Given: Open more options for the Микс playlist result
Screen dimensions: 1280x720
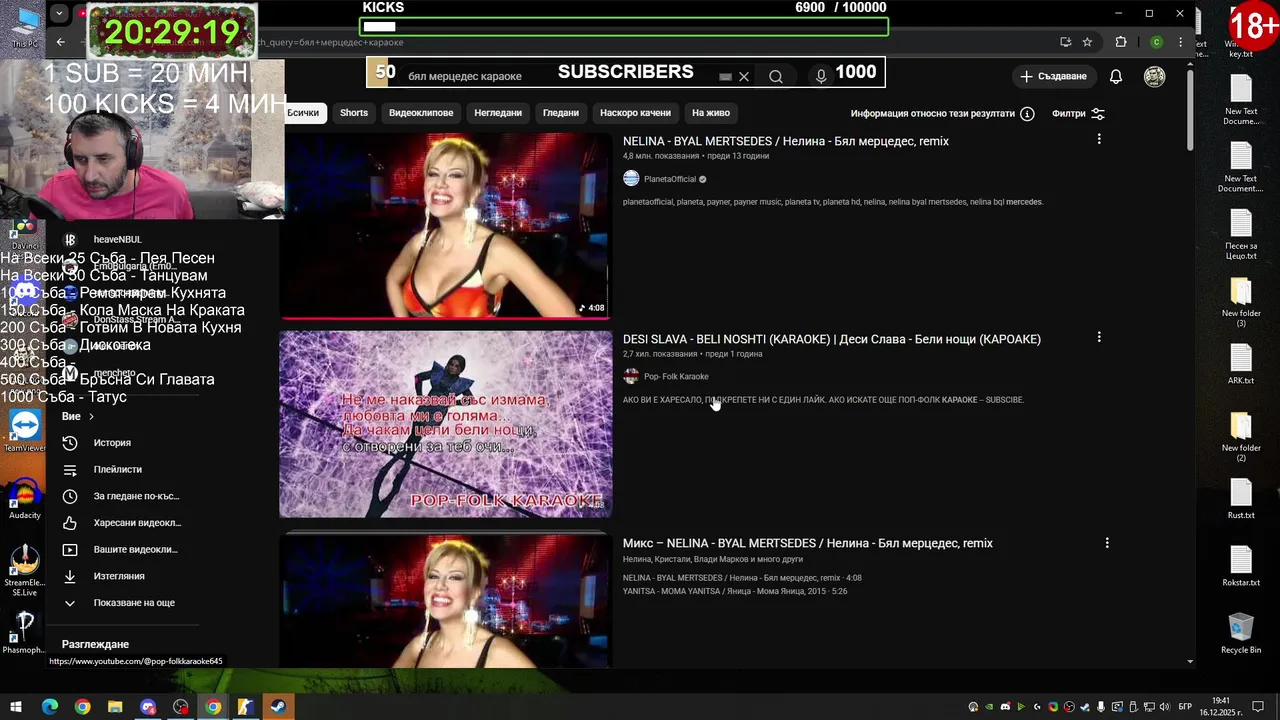Looking at the screenshot, I should coord(1107,543).
